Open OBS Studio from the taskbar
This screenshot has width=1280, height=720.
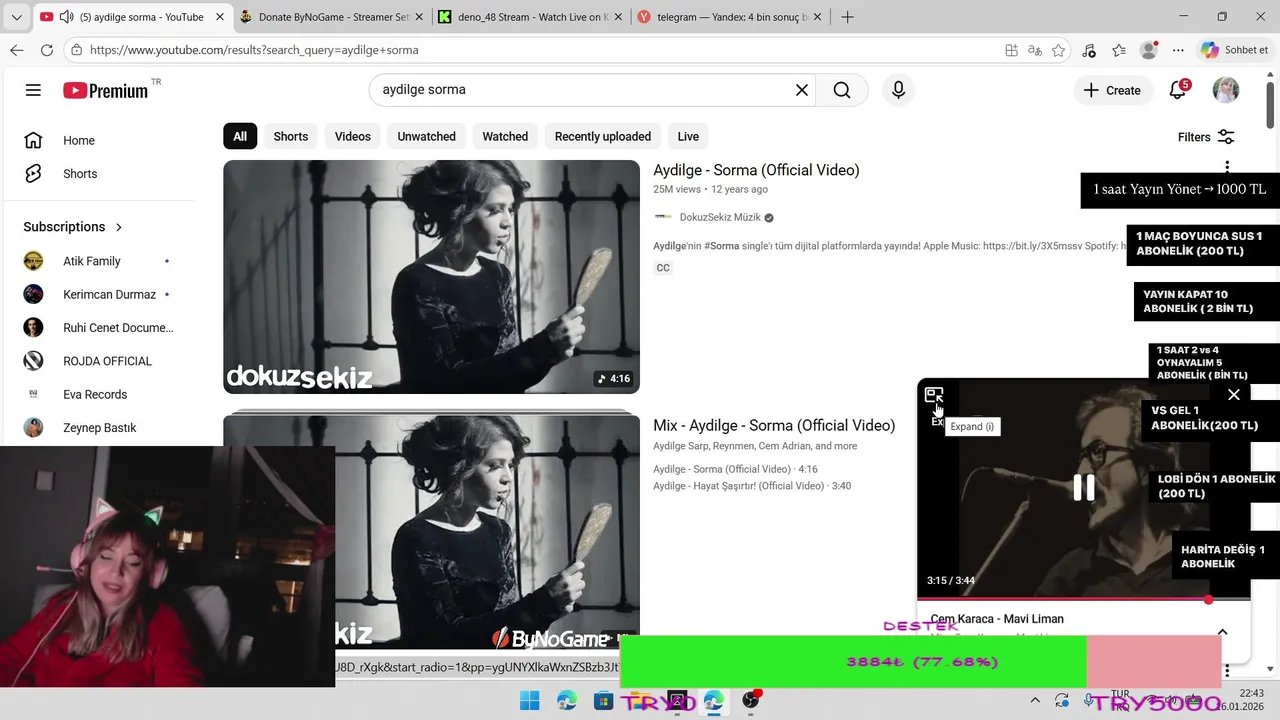point(750,700)
